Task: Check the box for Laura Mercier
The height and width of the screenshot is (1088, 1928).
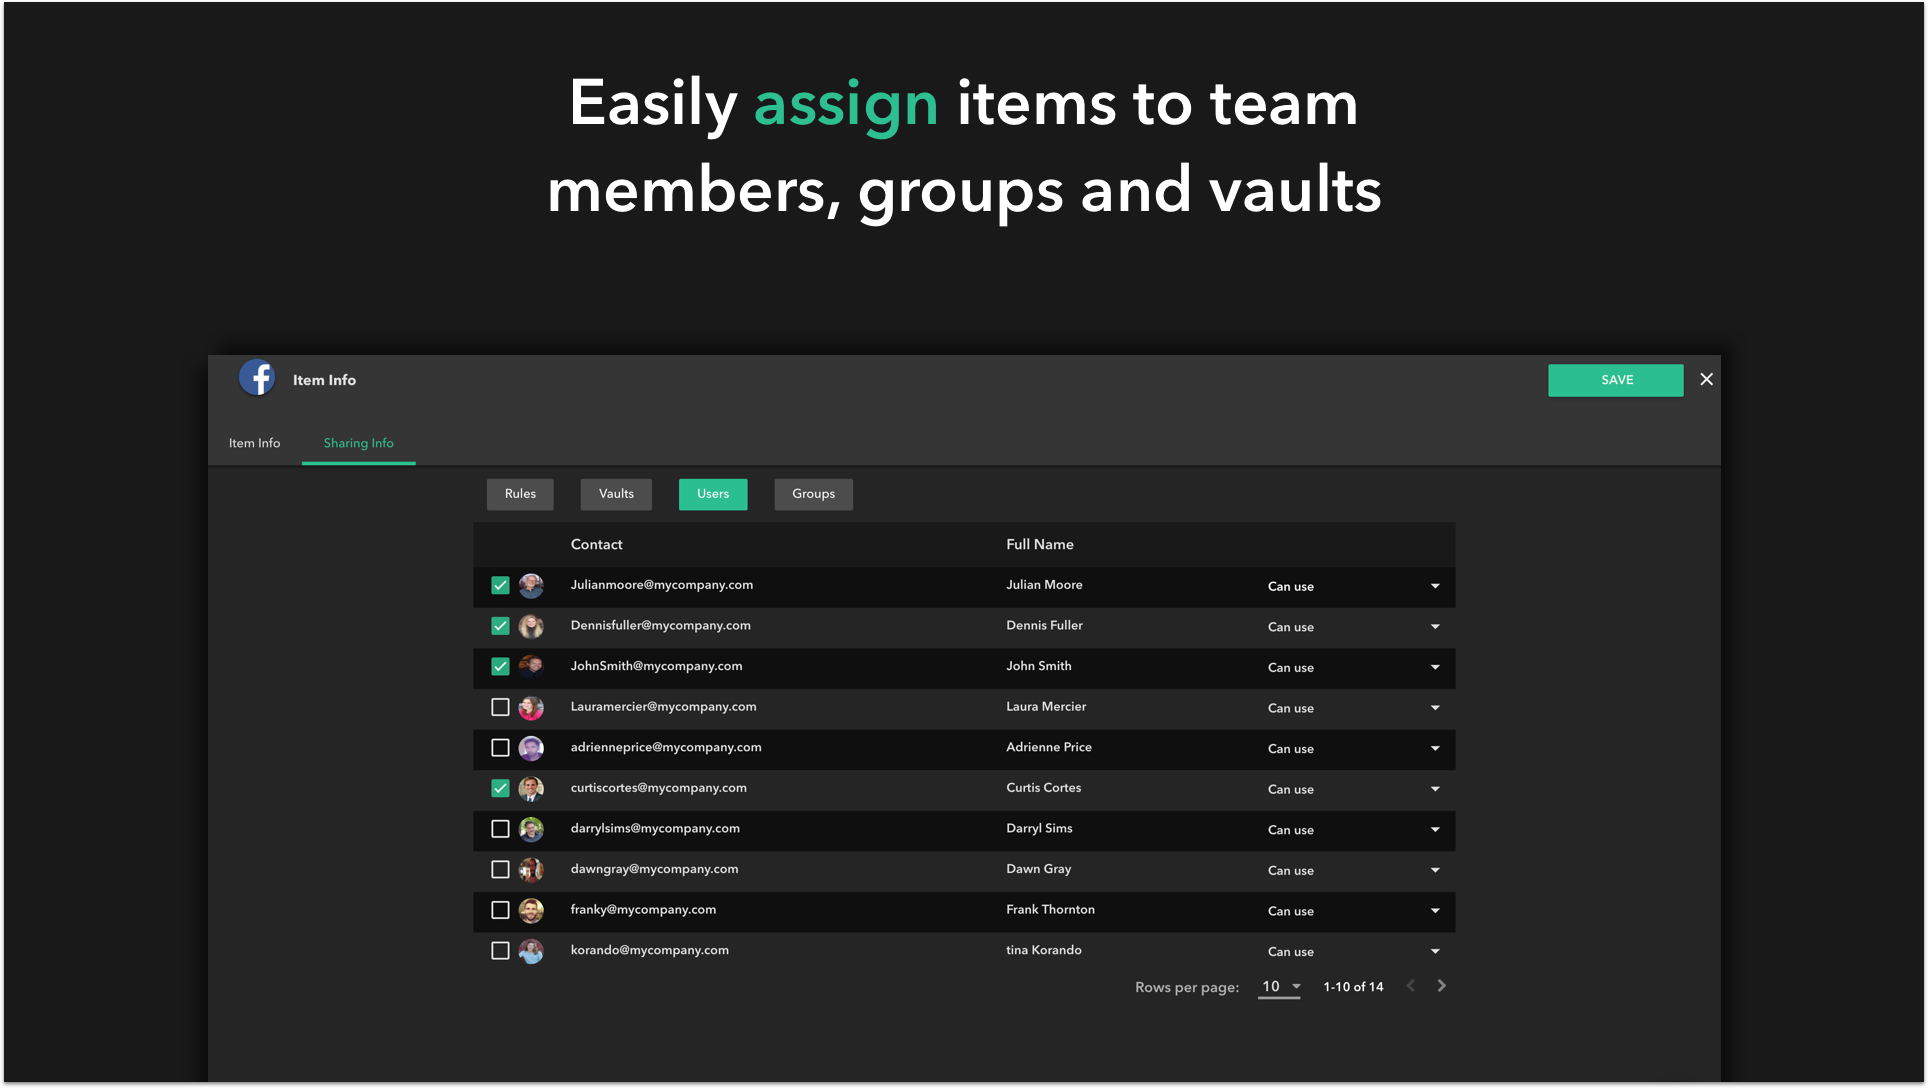Action: coord(500,707)
